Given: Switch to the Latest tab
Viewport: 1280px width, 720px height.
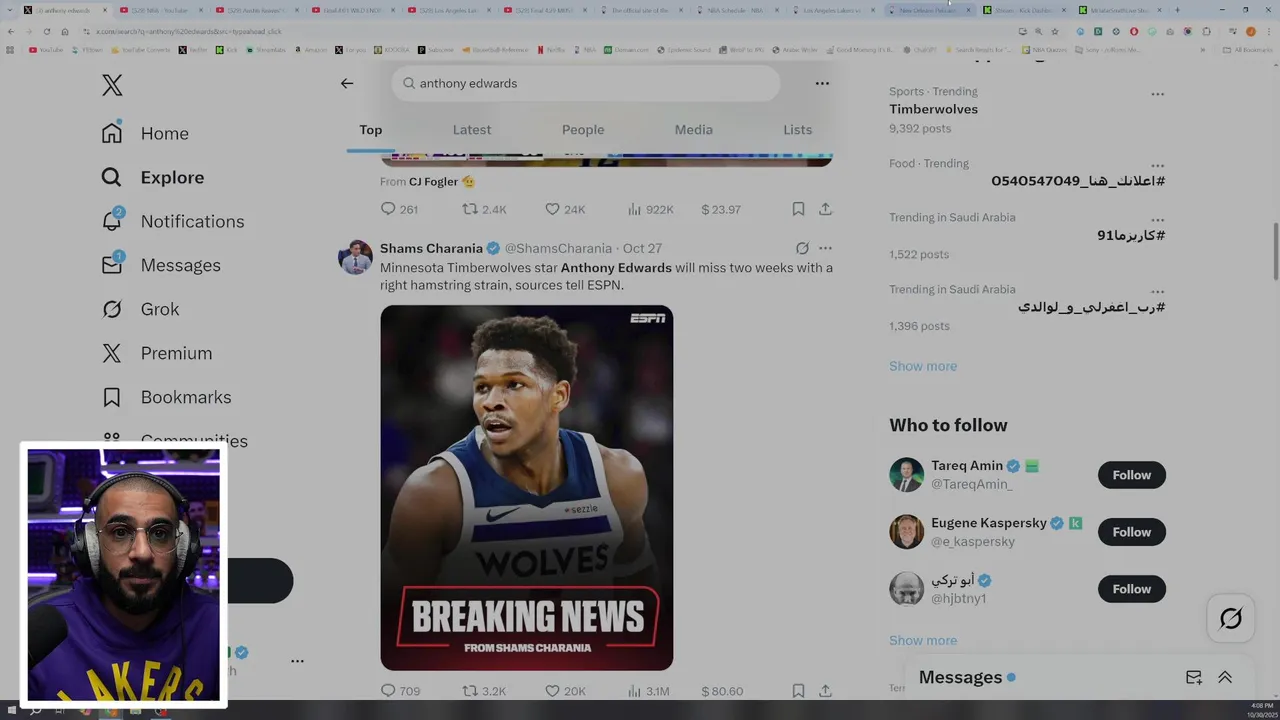Looking at the screenshot, I should (472, 130).
